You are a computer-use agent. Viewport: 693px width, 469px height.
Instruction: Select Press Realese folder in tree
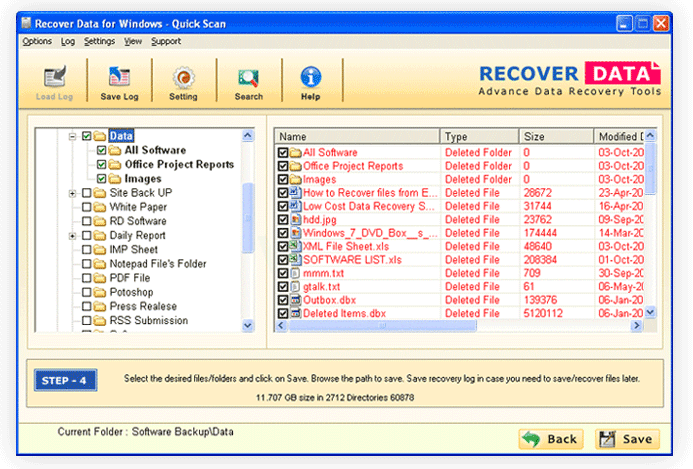(143, 306)
